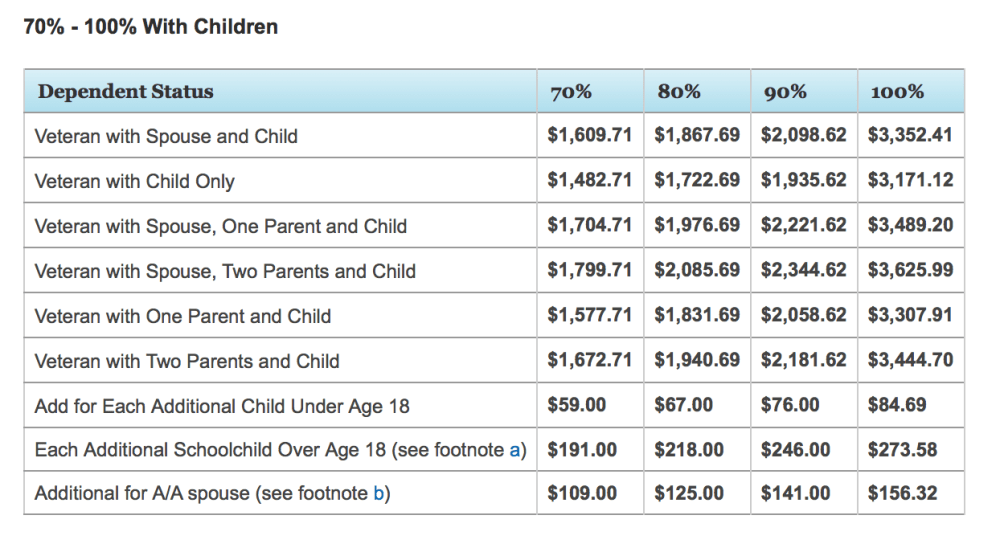Select the 90% column header
The height and width of the screenshot is (548, 1000).
tap(785, 93)
